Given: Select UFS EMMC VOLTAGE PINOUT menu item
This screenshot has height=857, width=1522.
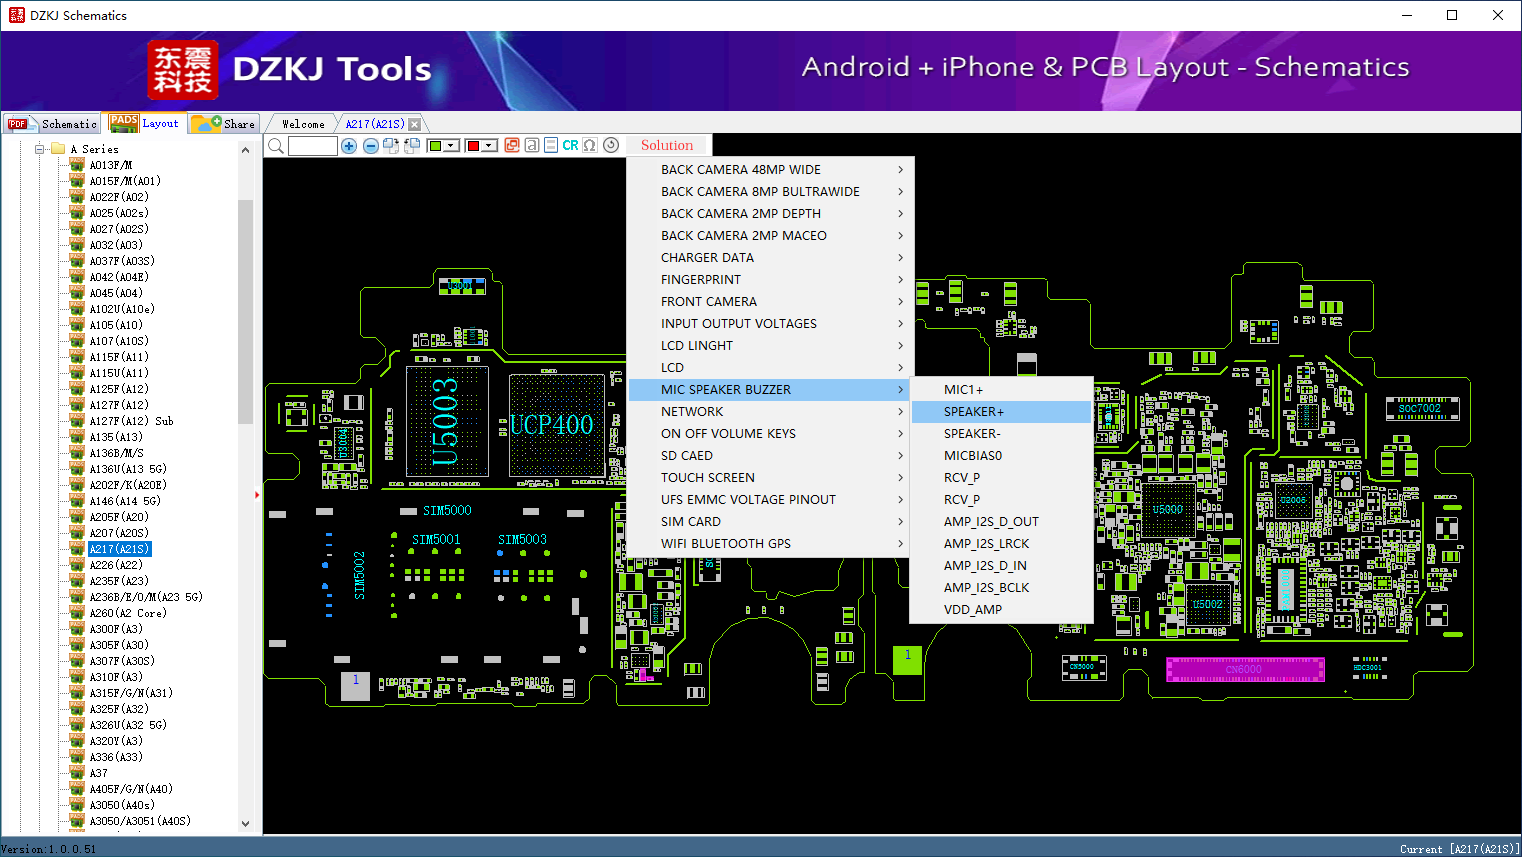Looking at the screenshot, I should (768, 500).
